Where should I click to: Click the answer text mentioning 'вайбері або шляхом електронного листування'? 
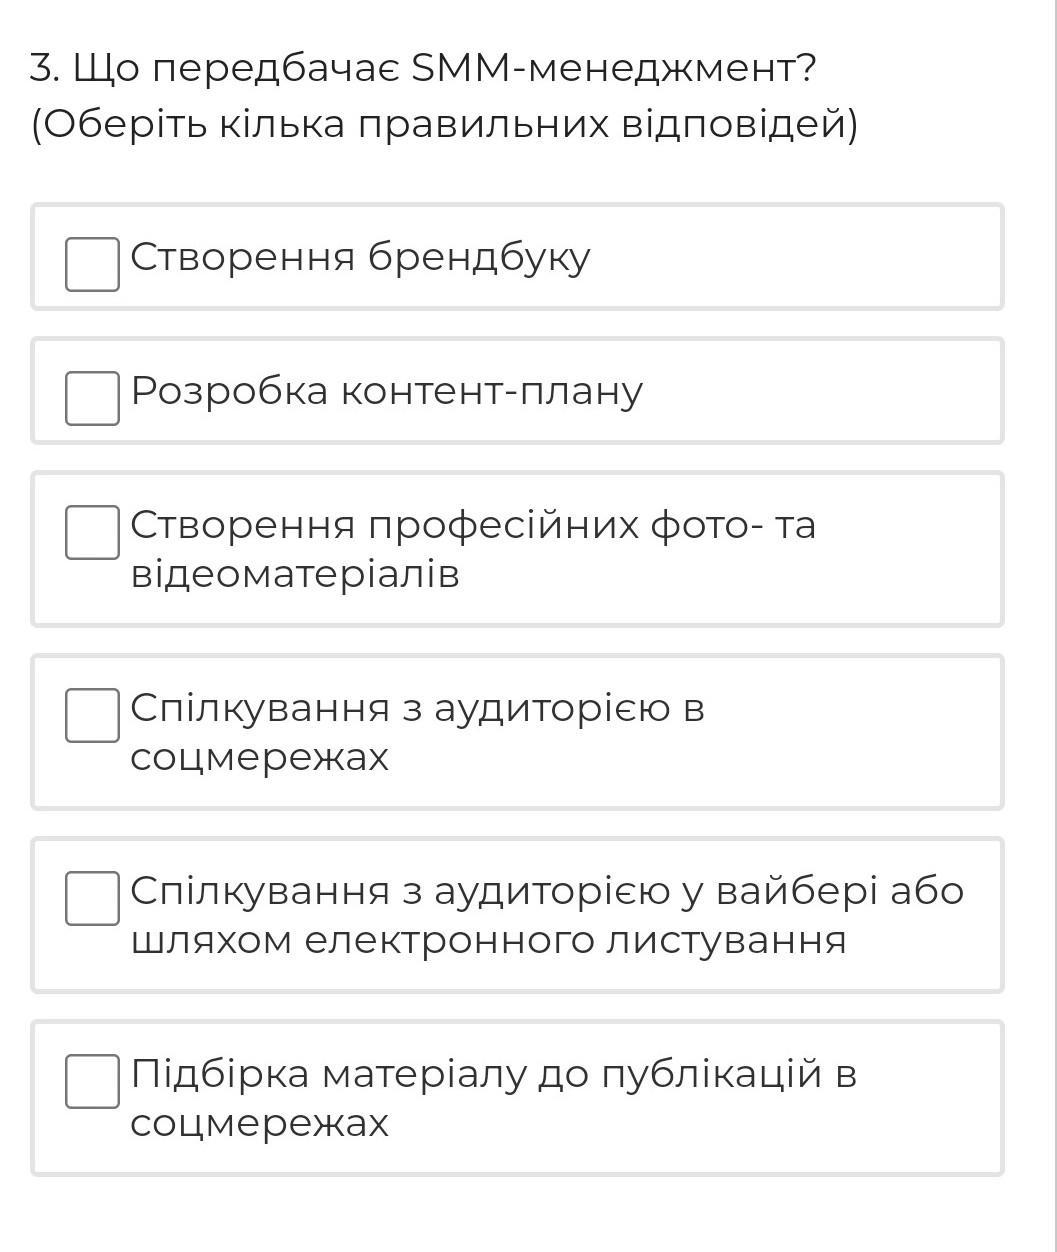click(547, 915)
